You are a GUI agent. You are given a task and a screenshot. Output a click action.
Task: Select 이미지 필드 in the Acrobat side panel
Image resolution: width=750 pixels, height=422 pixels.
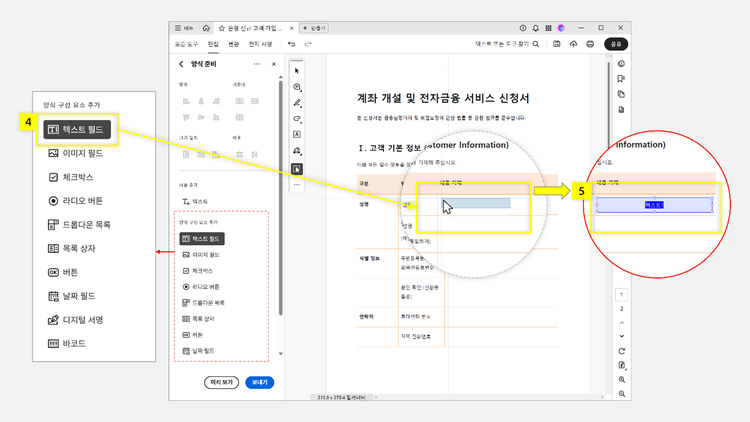[201, 255]
